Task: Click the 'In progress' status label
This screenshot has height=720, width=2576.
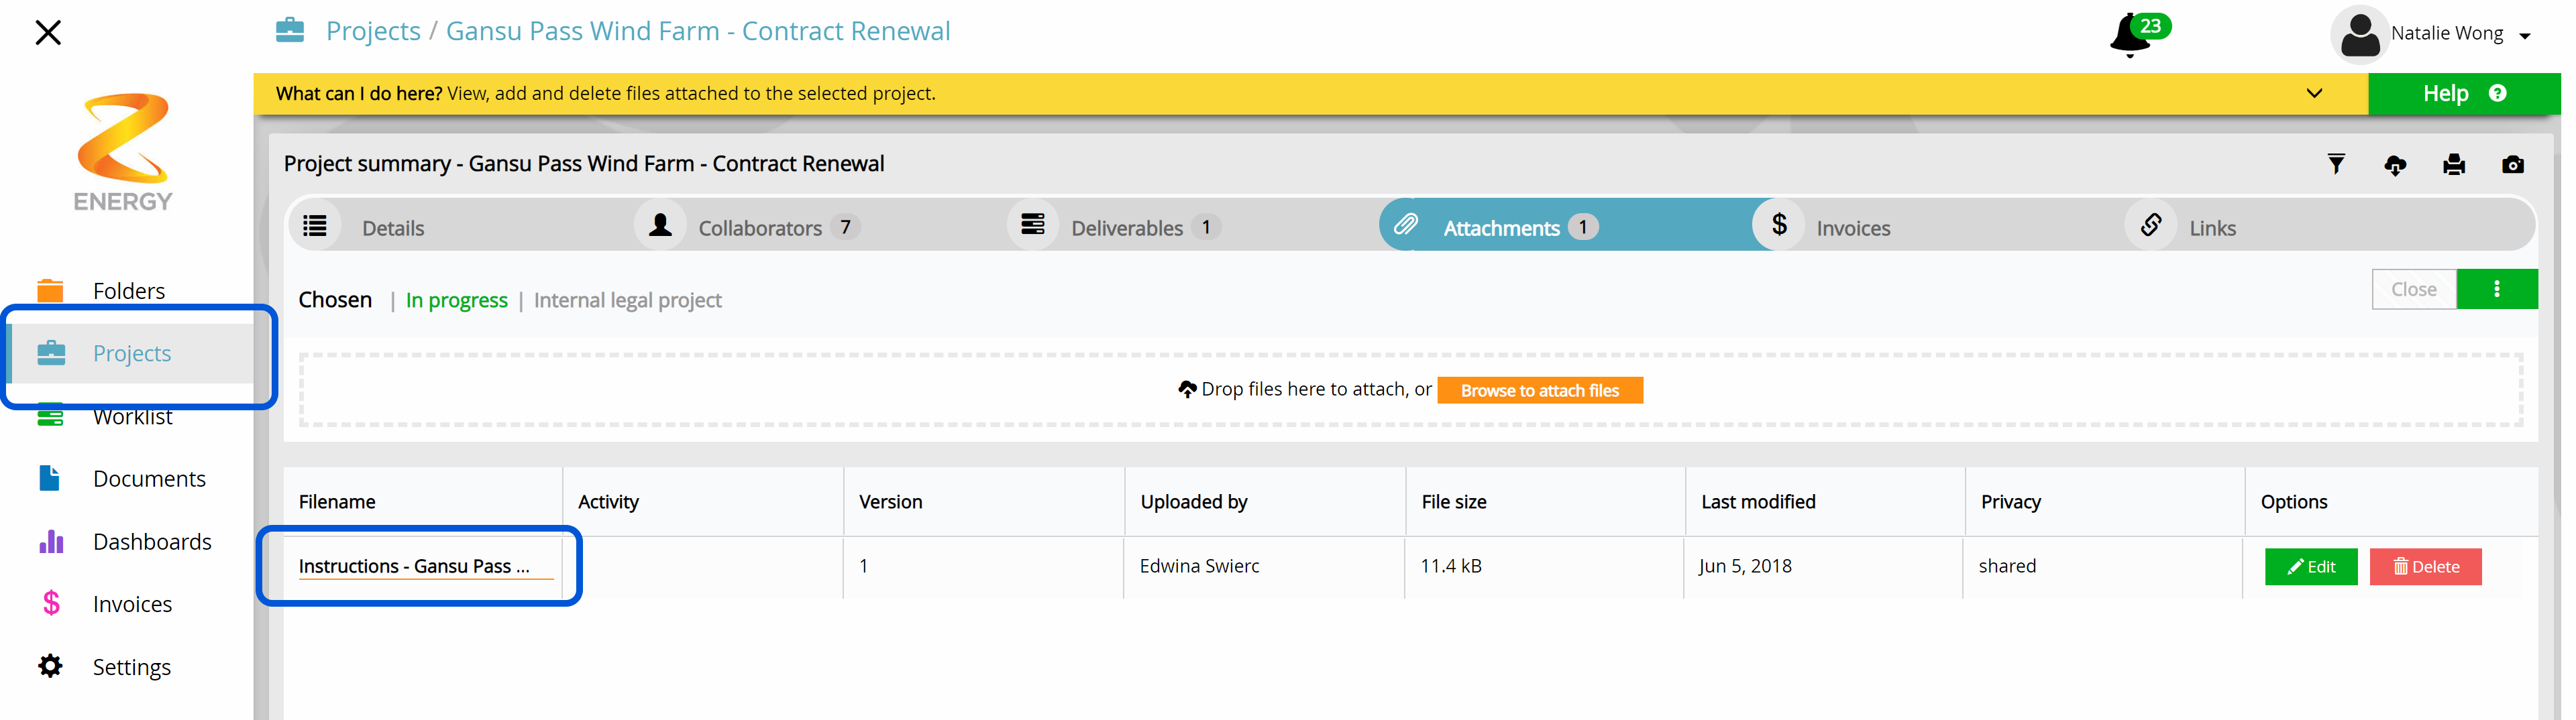Action: (x=456, y=300)
